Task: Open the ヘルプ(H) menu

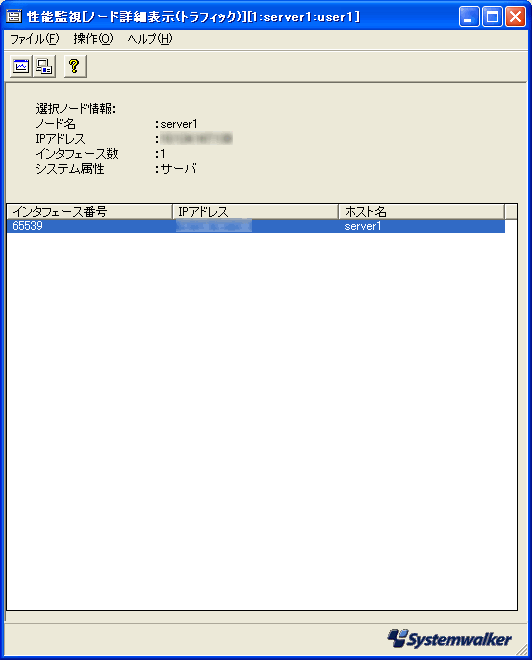Action: click(150, 39)
